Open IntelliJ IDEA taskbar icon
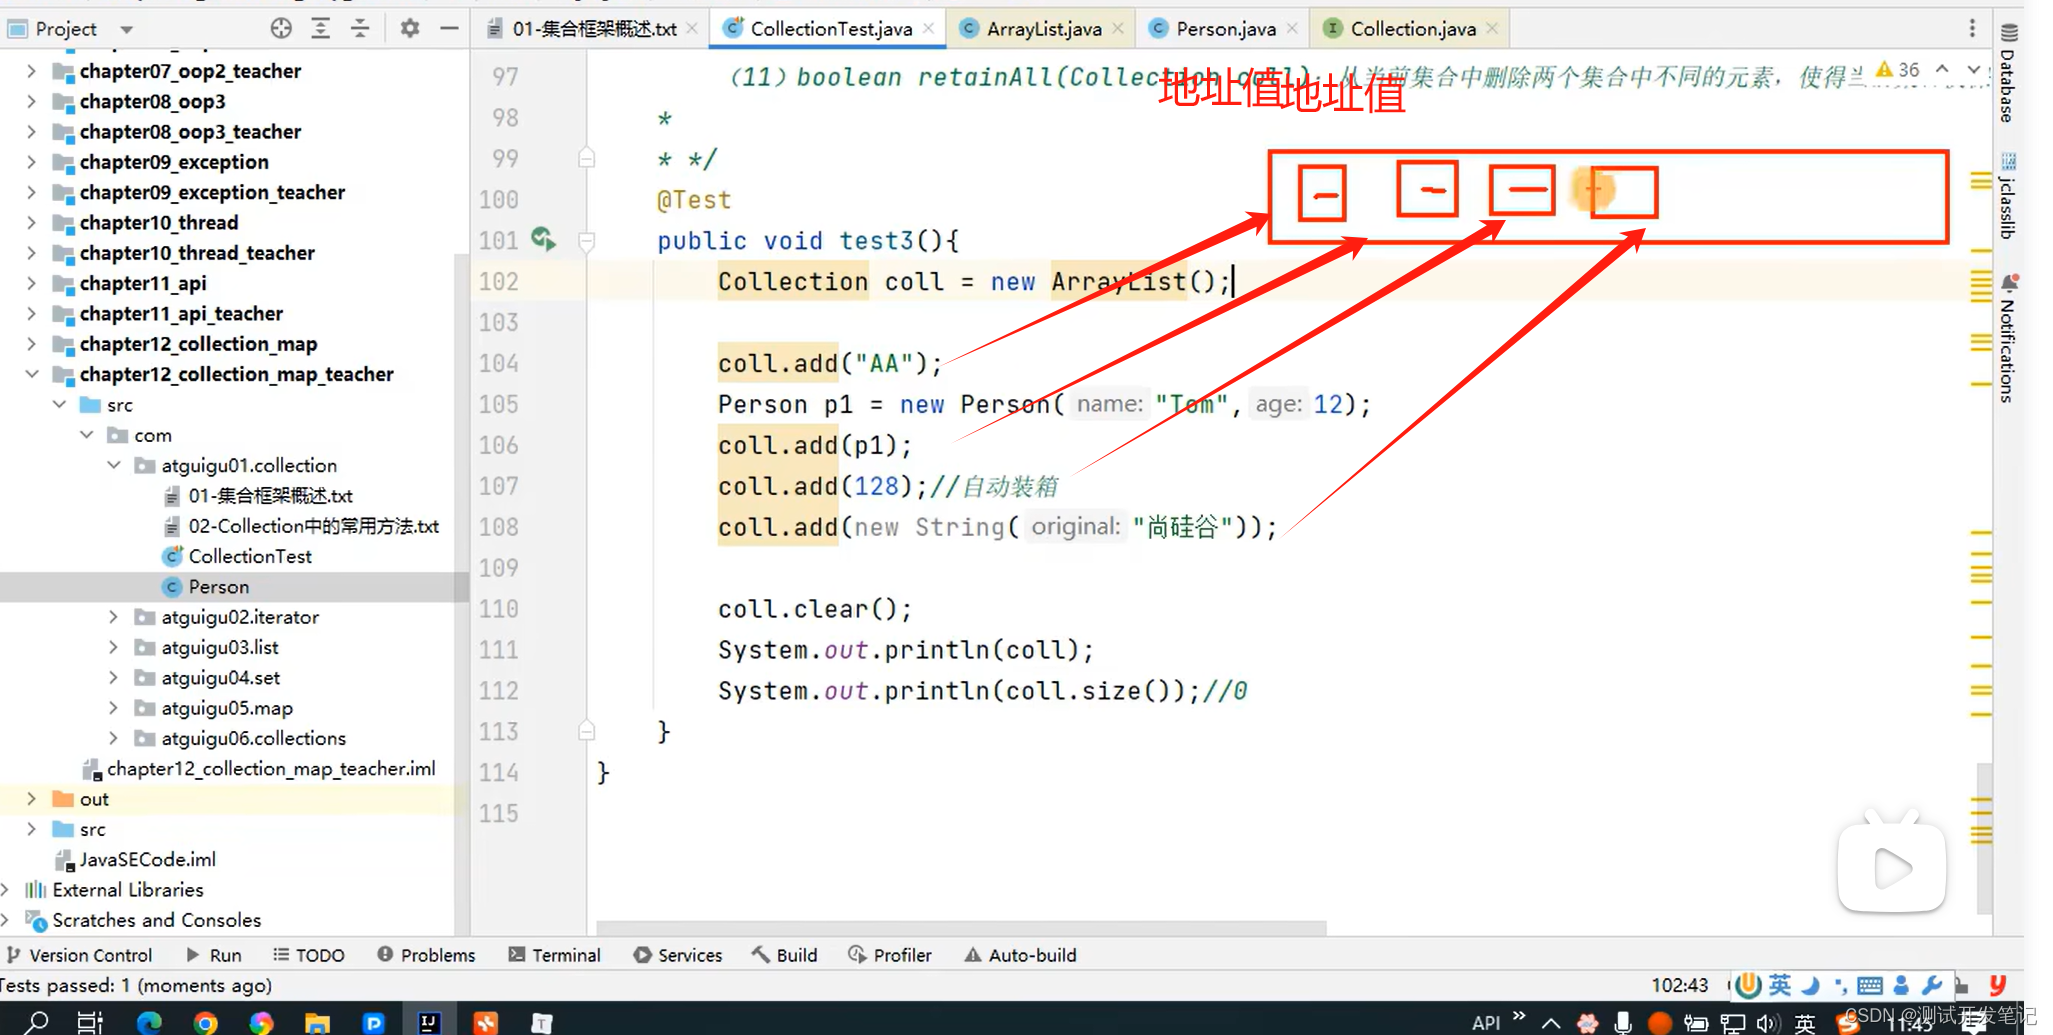Screen dimensions: 2053x1035 click(429, 1022)
